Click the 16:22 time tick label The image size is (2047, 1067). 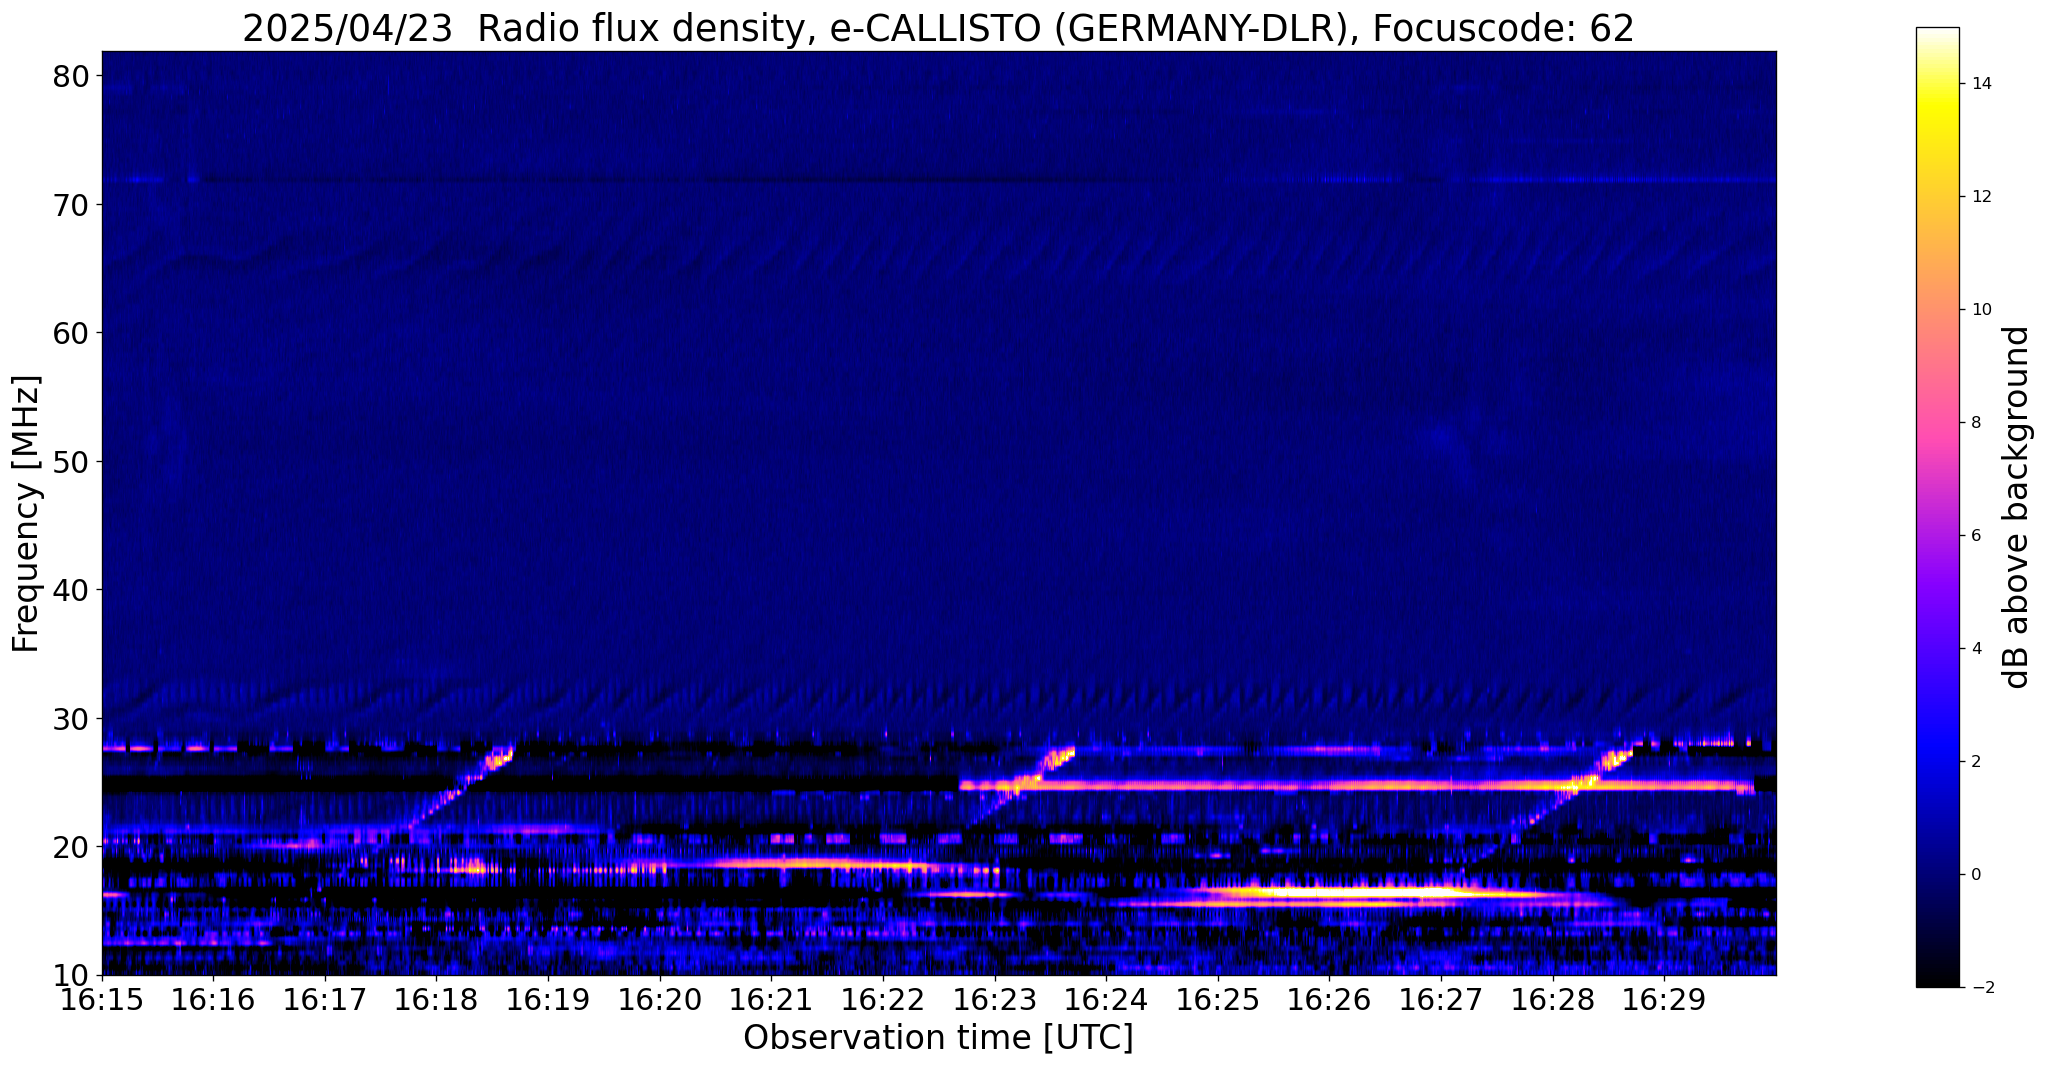883,1000
